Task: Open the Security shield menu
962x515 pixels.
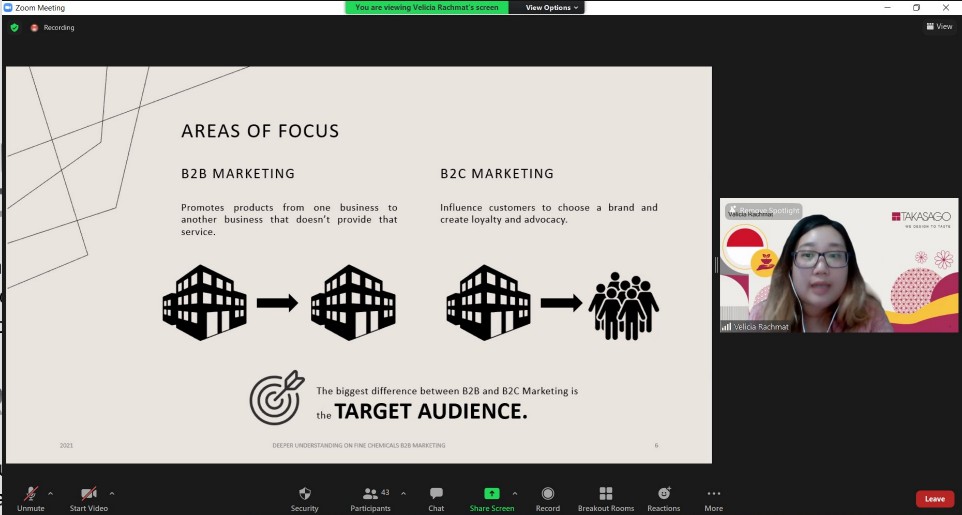Action: [x=304, y=498]
